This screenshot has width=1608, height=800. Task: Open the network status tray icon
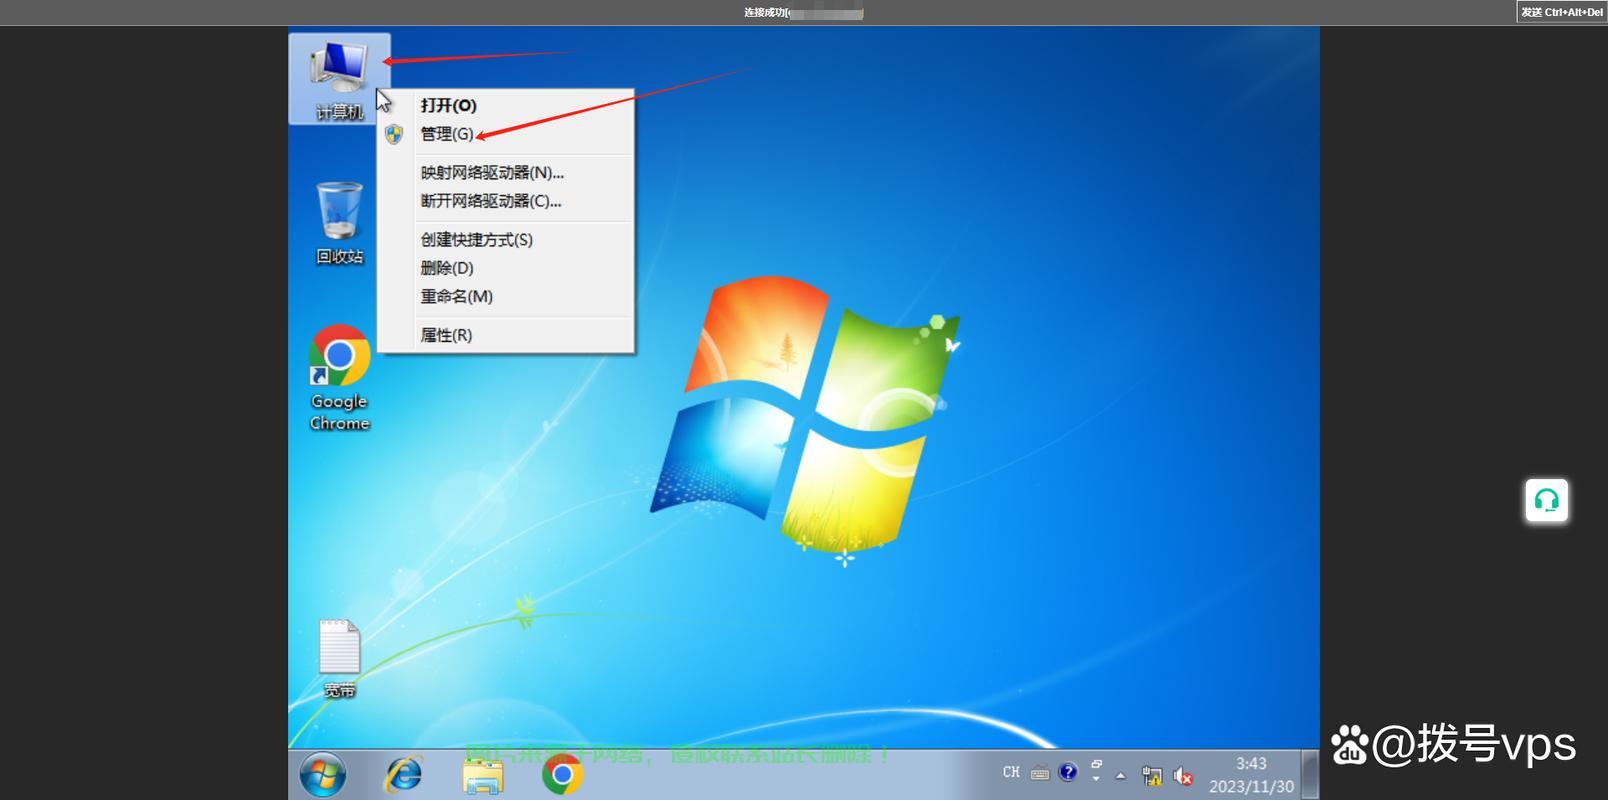click(x=1152, y=776)
